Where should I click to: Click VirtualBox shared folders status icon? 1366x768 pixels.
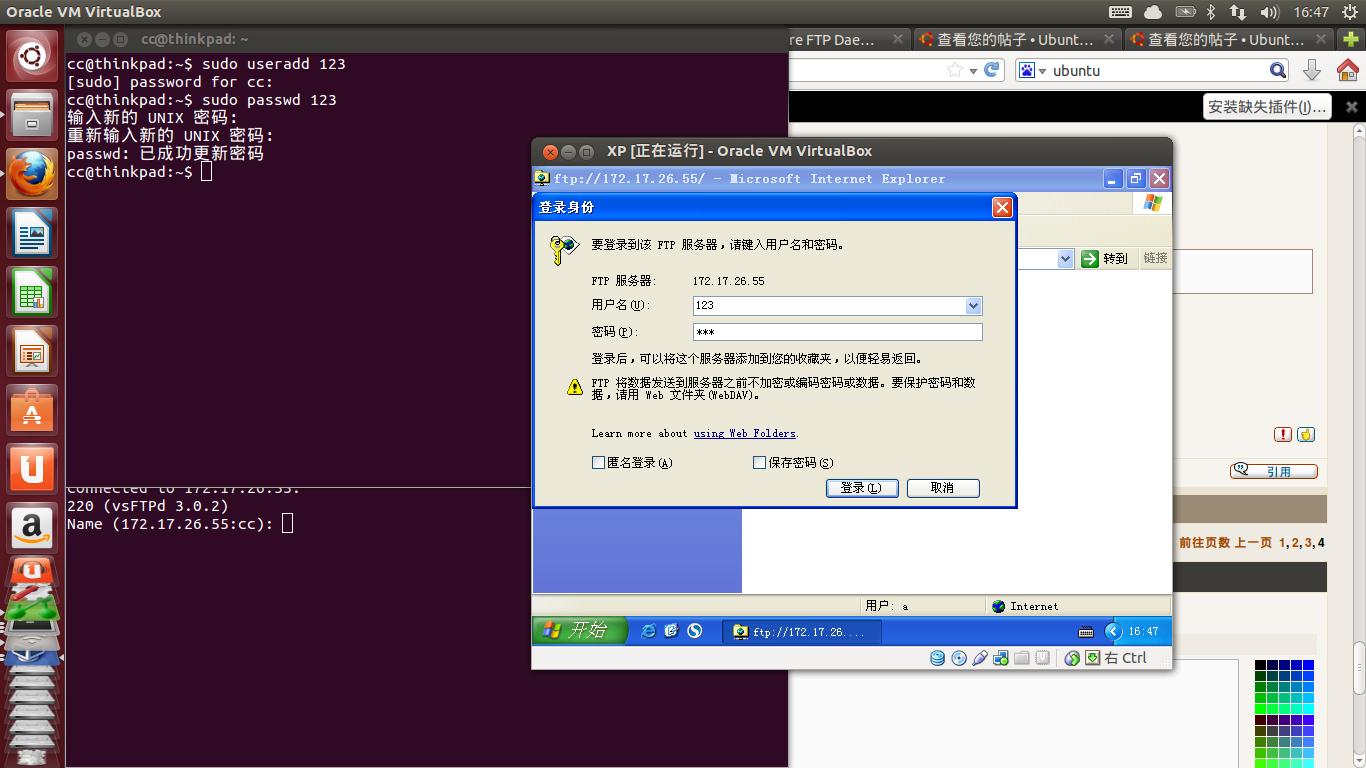[1022, 658]
